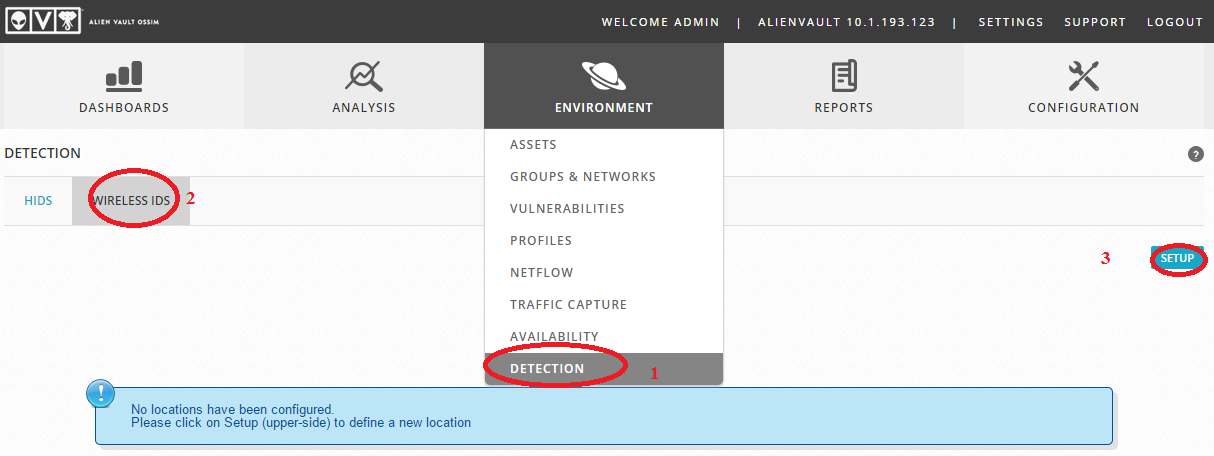The image size is (1214, 456).
Task: Open Groups & Networks menu entry
Action: tap(583, 177)
